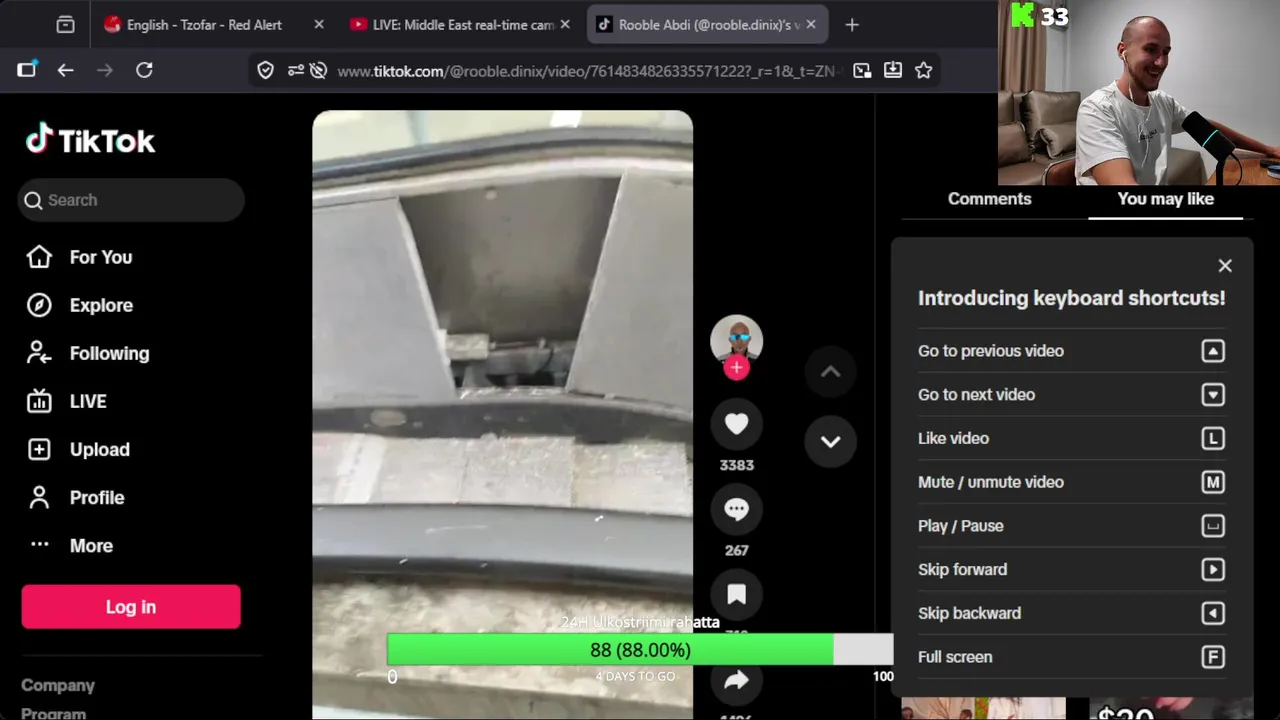
Task: Bookmark page with the star icon
Action: pyautogui.click(x=924, y=70)
